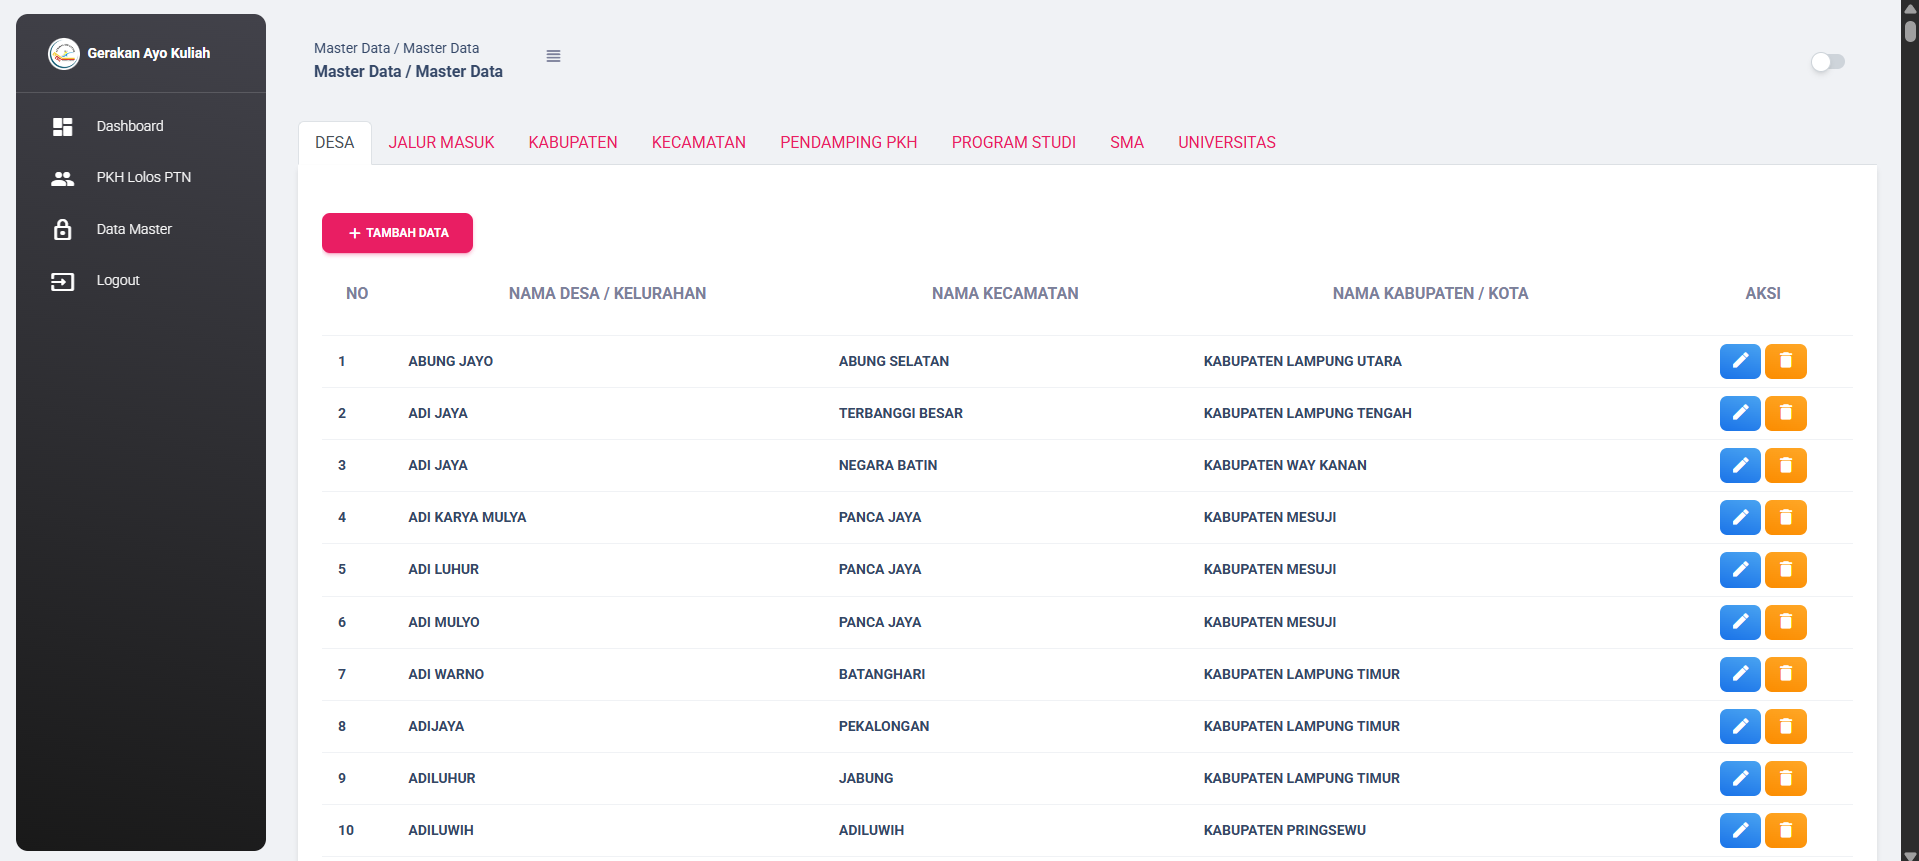Delete ADI JAYA in Negara Batin
Image resolution: width=1919 pixels, height=861 pixels.
1786,465
